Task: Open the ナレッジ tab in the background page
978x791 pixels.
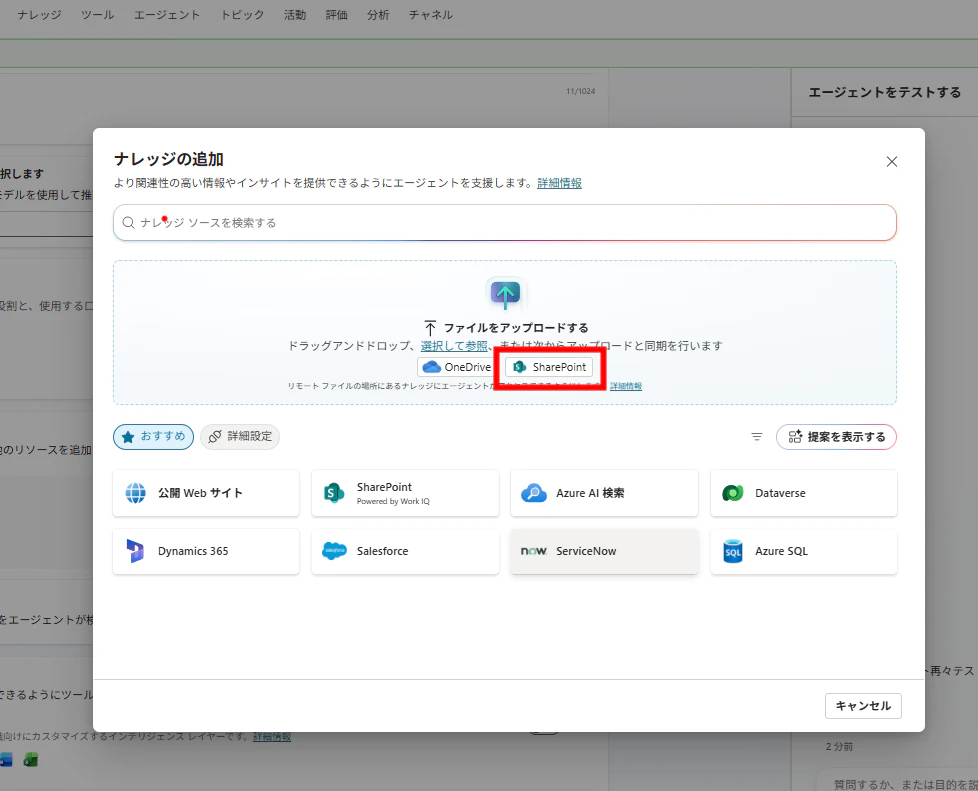Action: point(39,15)
